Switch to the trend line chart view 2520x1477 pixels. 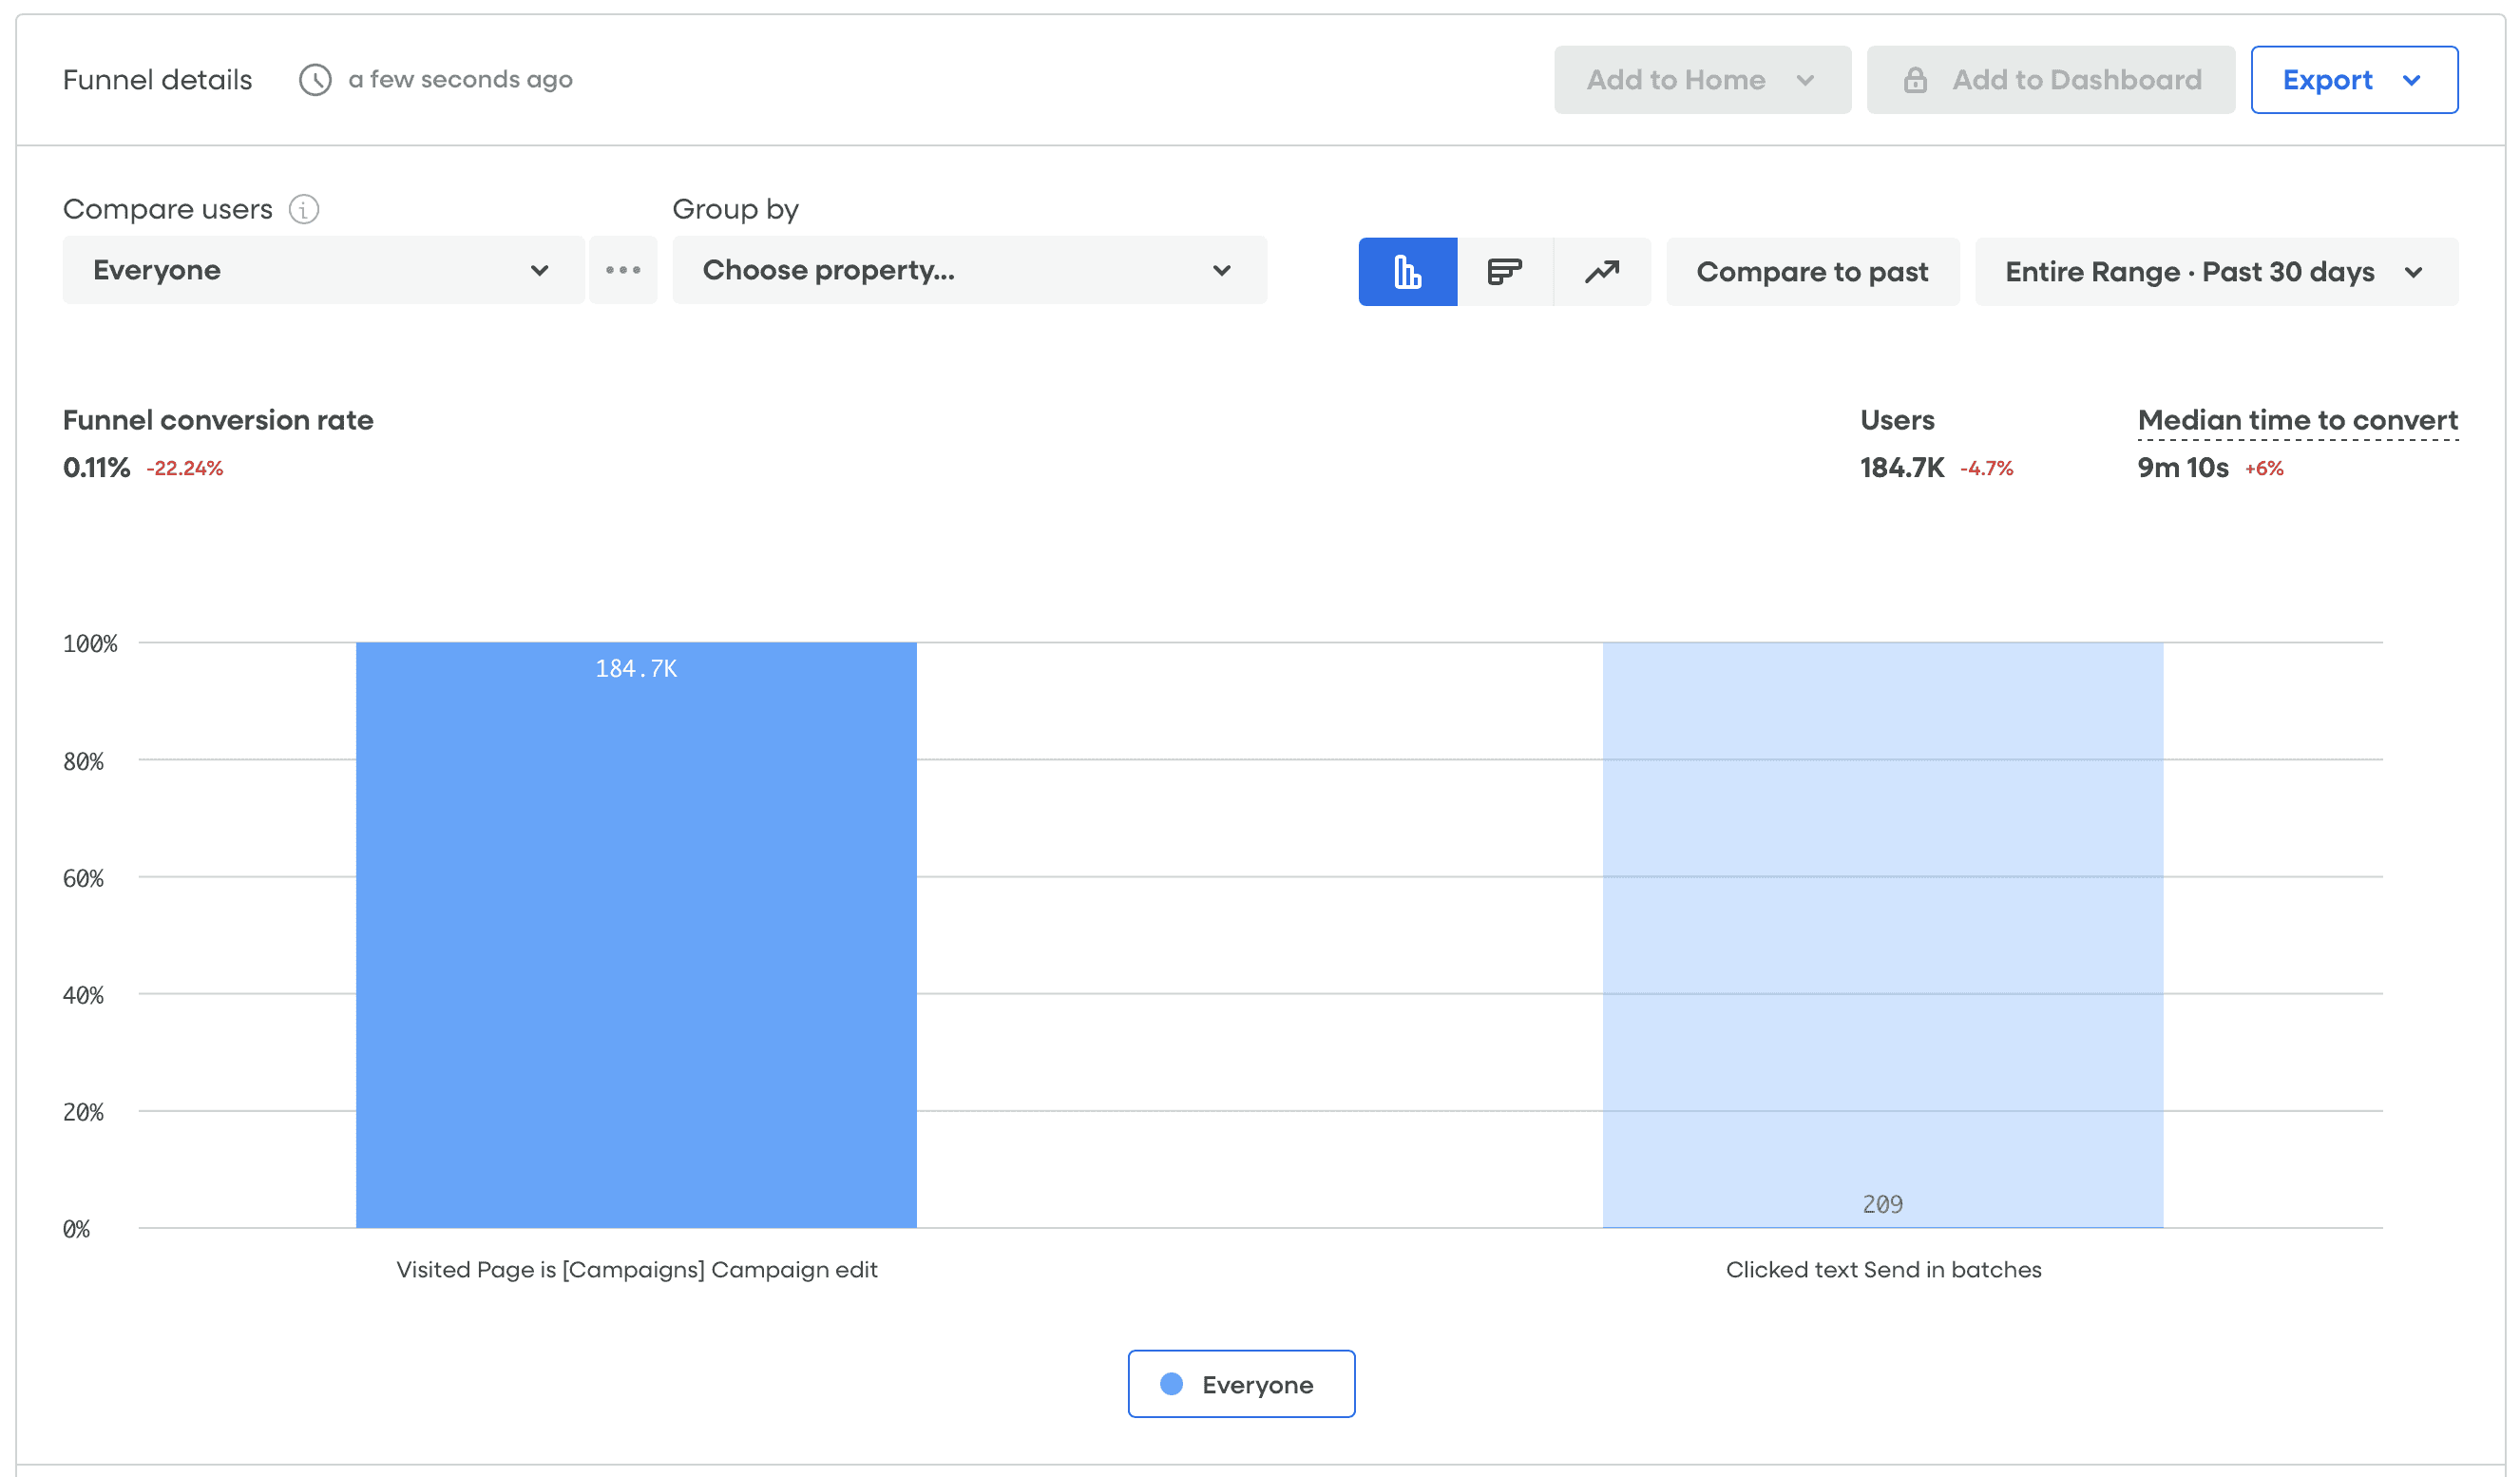1601,271
